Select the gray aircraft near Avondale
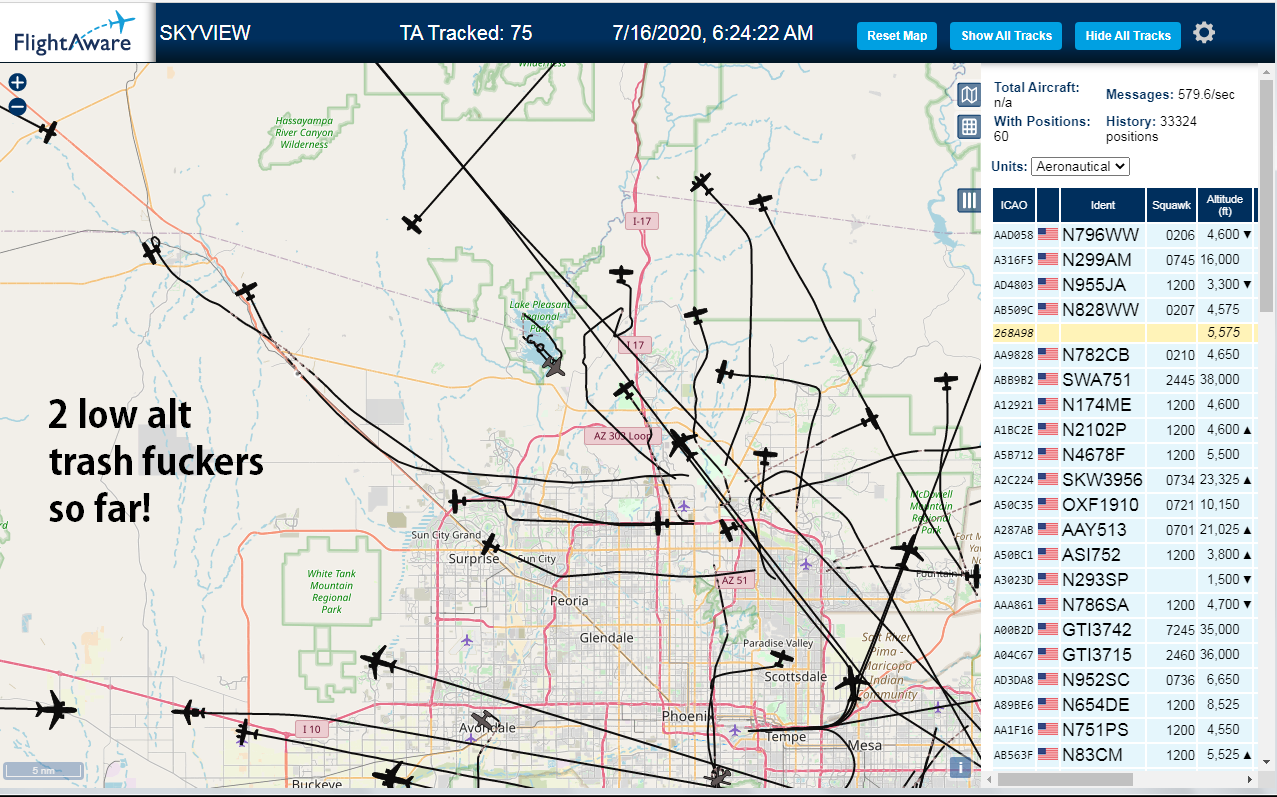 [x=484, y=720]
